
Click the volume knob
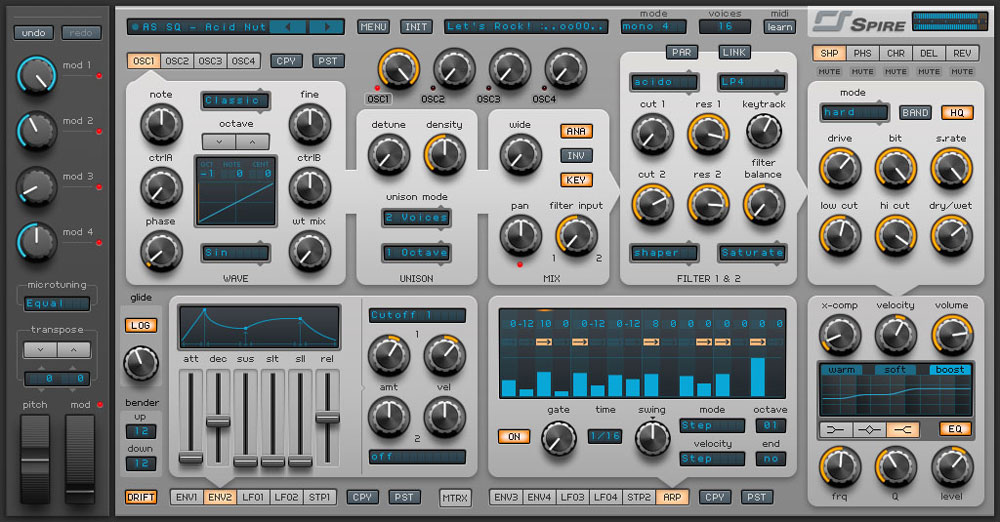(x=952, y=336)
